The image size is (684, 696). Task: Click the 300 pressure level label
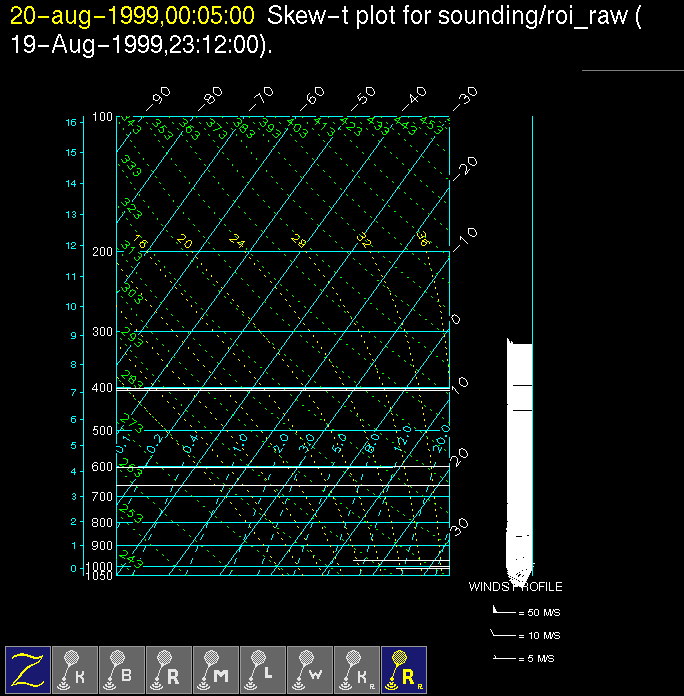point(102,332)
